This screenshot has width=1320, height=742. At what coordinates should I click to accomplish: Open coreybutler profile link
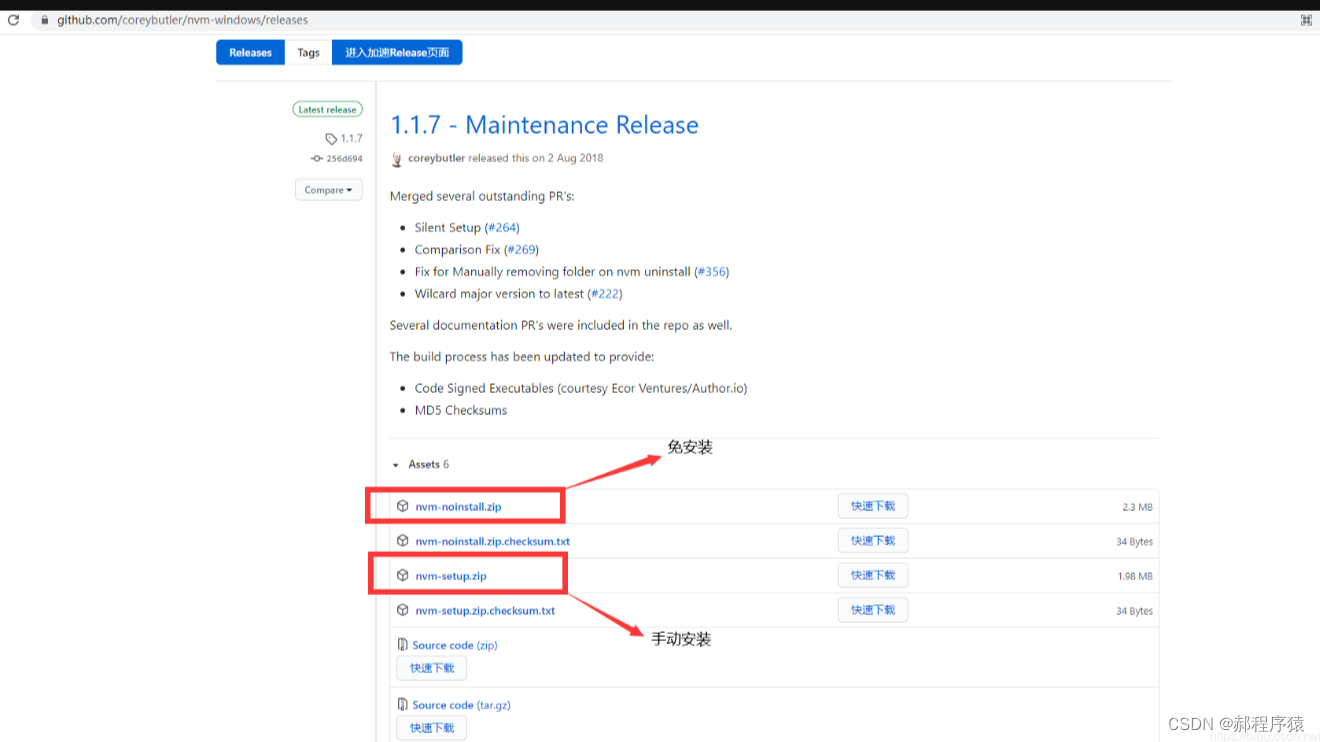(x=436, y=158)
